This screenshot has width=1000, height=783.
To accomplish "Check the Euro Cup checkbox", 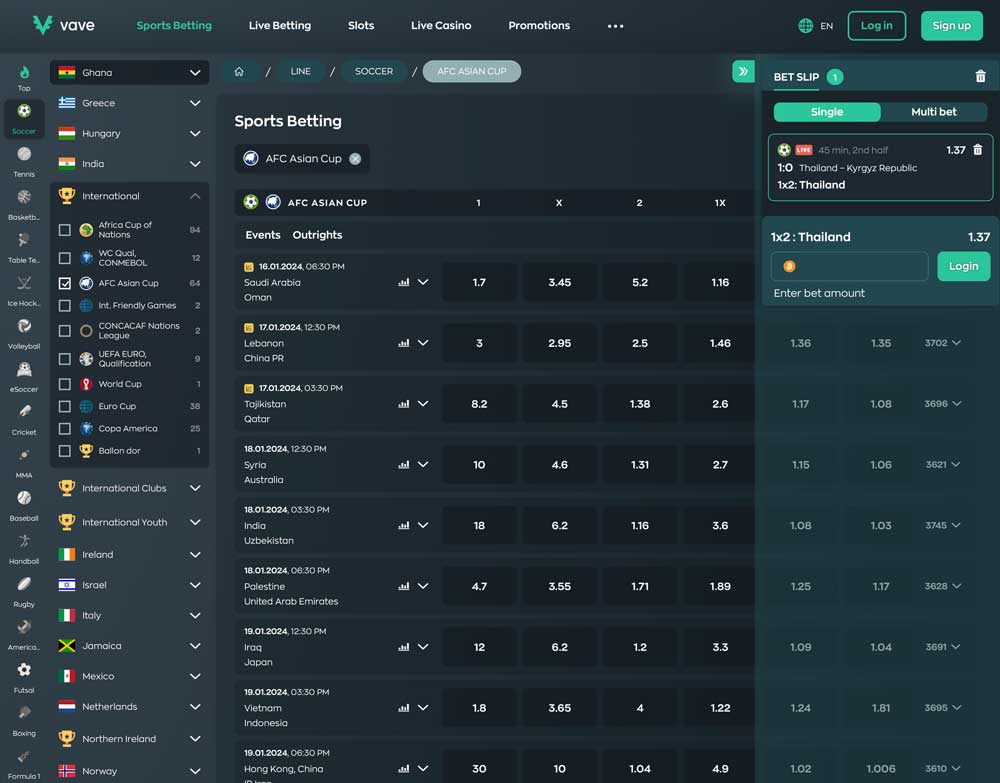I will 64,406.
